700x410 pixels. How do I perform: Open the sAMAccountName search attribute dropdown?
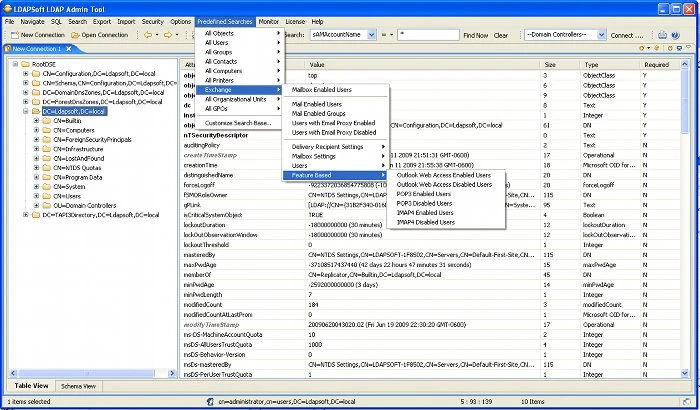click(371, 35)
